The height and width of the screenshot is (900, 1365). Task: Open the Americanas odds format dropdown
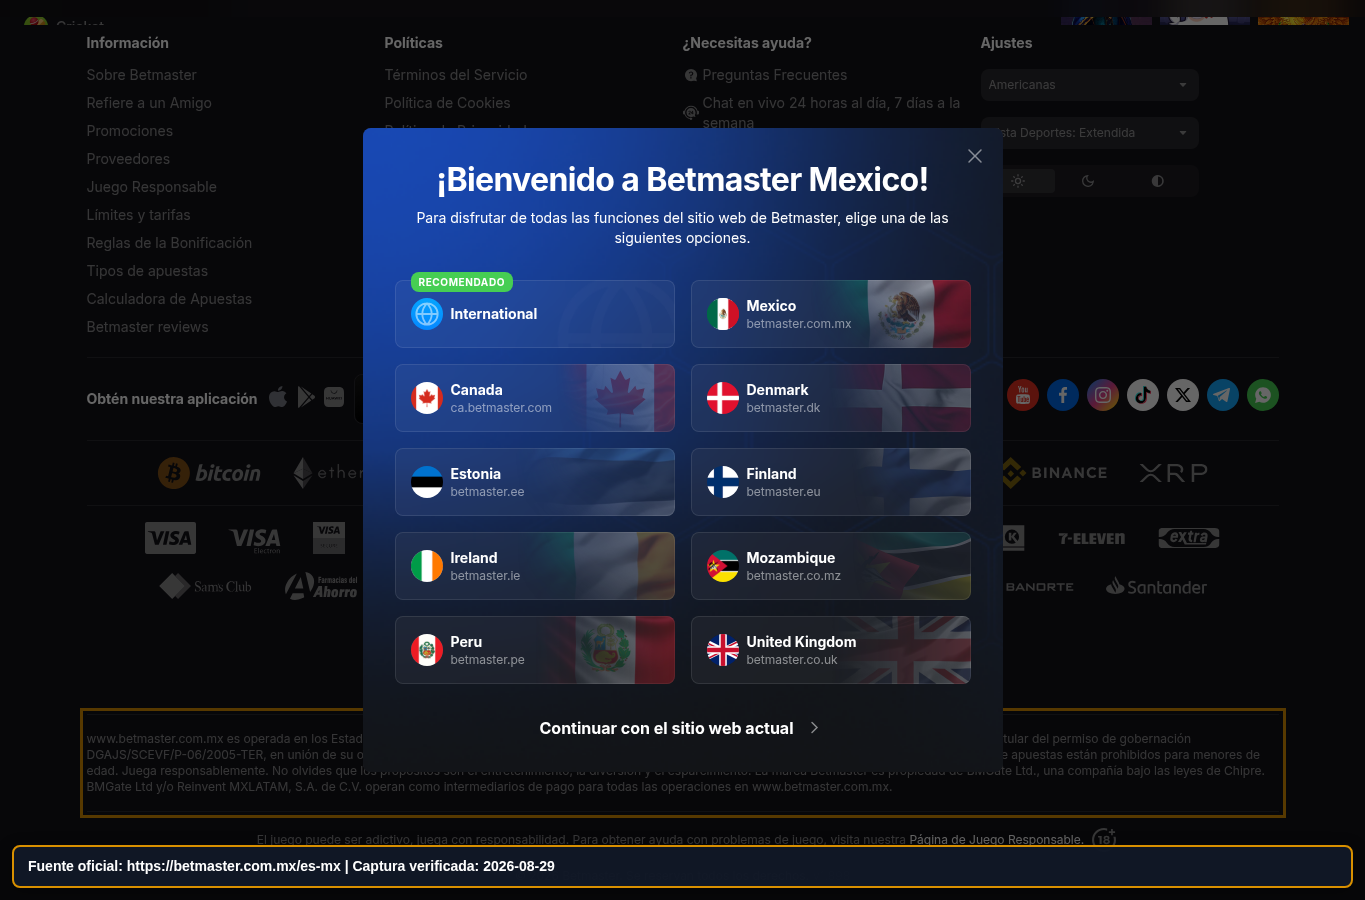click(1090, 85)
